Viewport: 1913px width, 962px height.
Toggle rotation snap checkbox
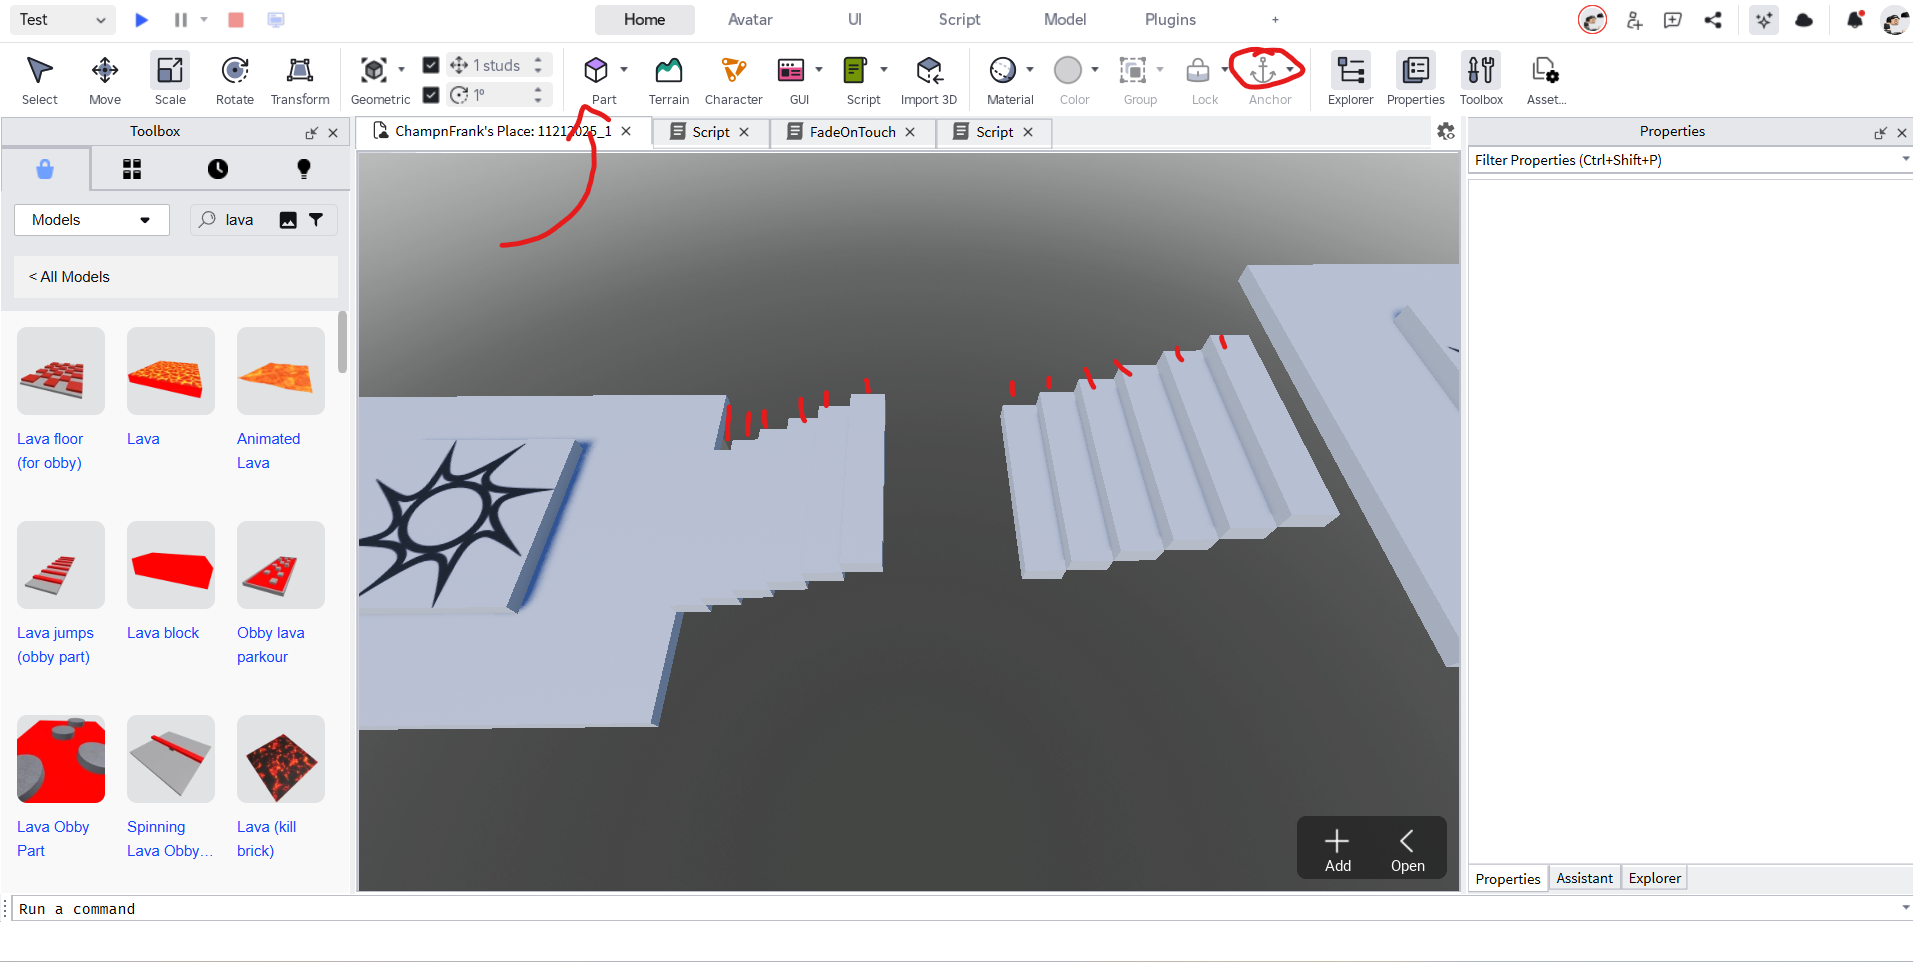(x=431, y=95)
